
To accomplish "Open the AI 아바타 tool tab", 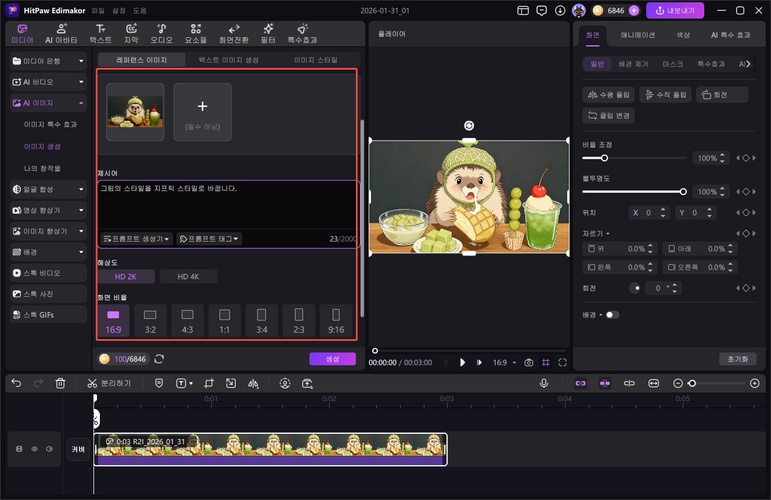I will pyautogui.click(x=61, y=33).
